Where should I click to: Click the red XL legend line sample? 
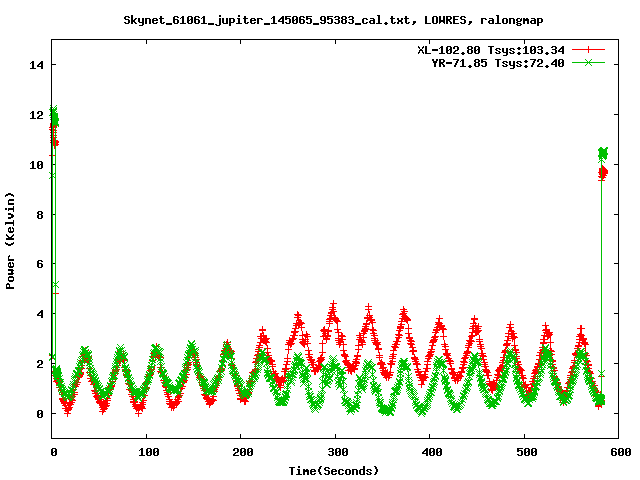click(589, 49)
